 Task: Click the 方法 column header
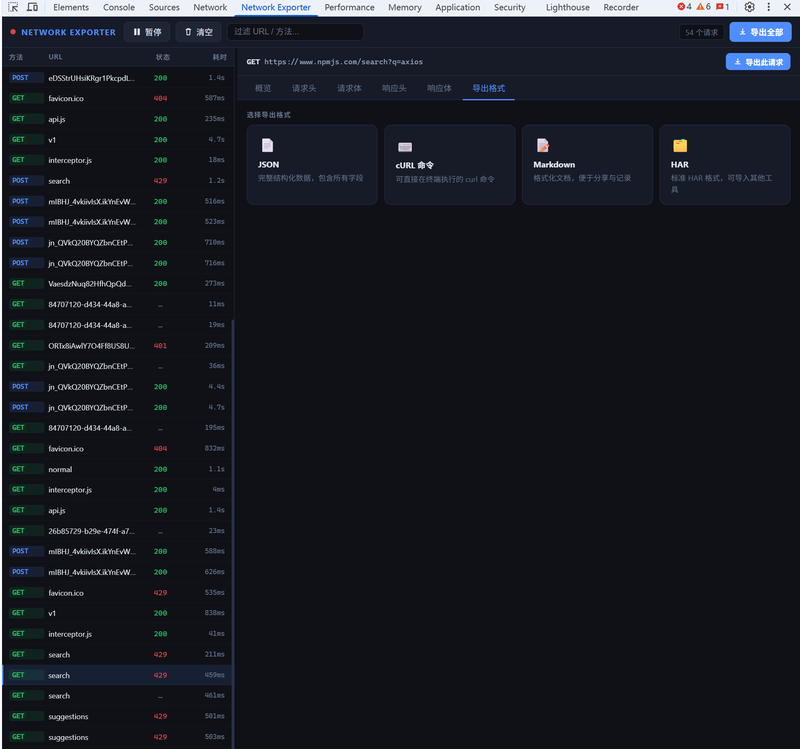(16, 57)
